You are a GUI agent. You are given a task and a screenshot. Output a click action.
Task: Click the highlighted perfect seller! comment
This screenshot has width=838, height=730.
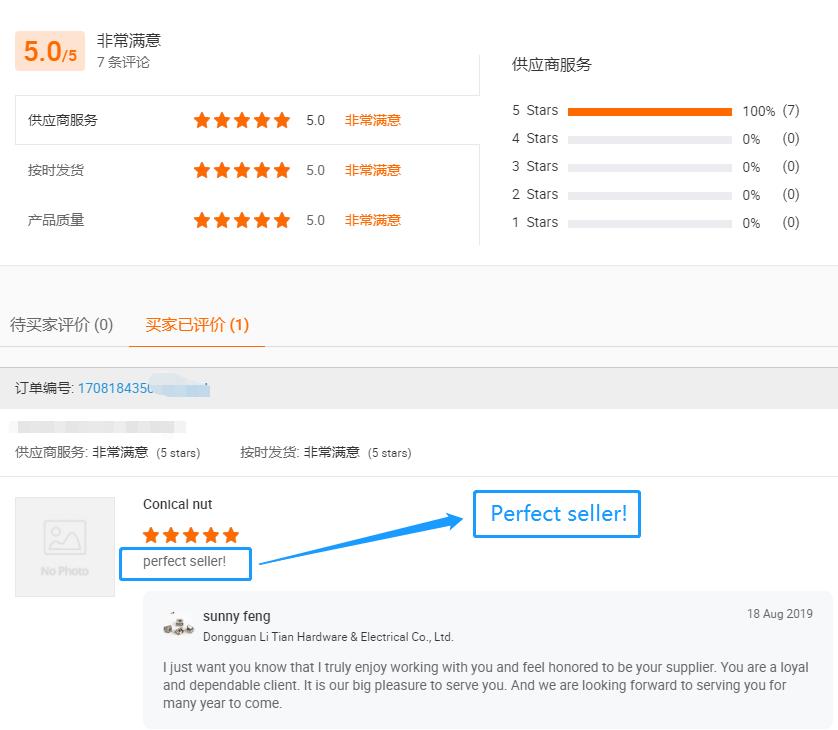point(185,563)
